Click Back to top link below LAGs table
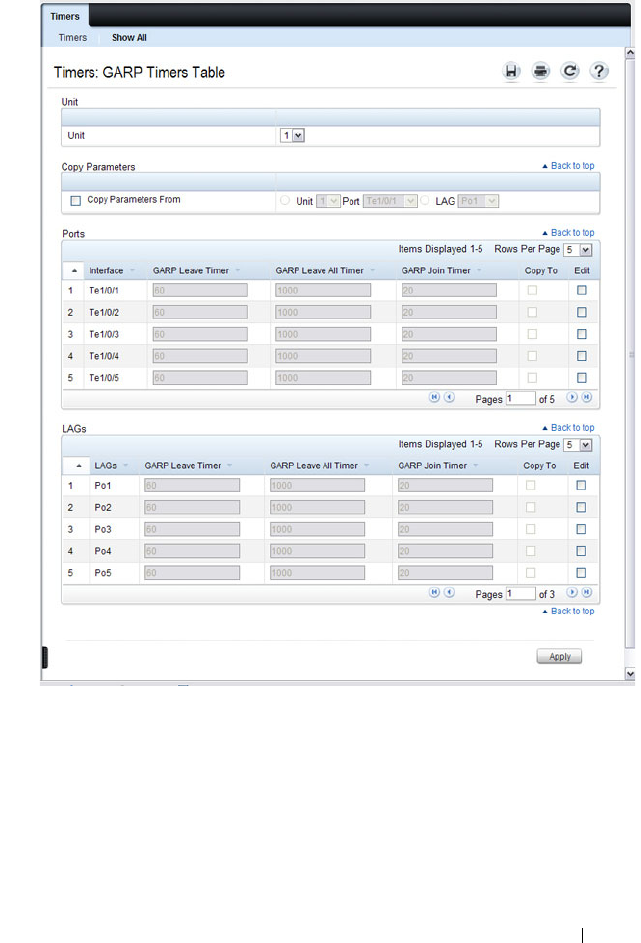Viewport: 641px width, 943px height. 568,610
